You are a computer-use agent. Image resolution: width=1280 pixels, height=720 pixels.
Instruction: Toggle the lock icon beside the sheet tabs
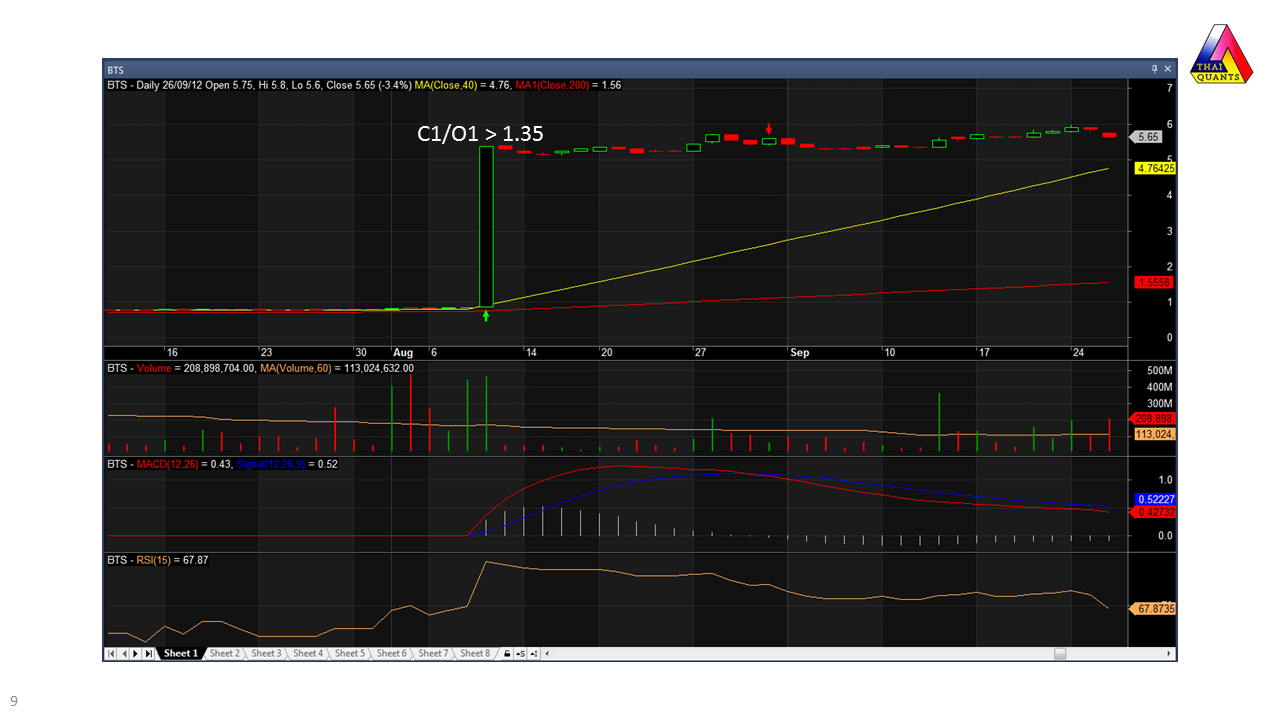pyautogui.click(x=506, y=653)
